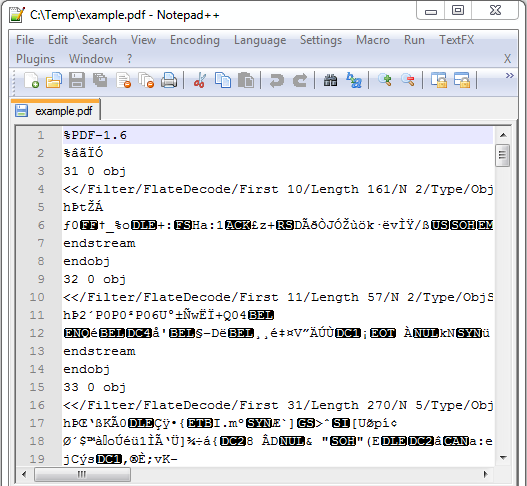Viewport: 527px width, 486px height.
Task: Click 'endstream' on line 13
Action: (99, 351)
